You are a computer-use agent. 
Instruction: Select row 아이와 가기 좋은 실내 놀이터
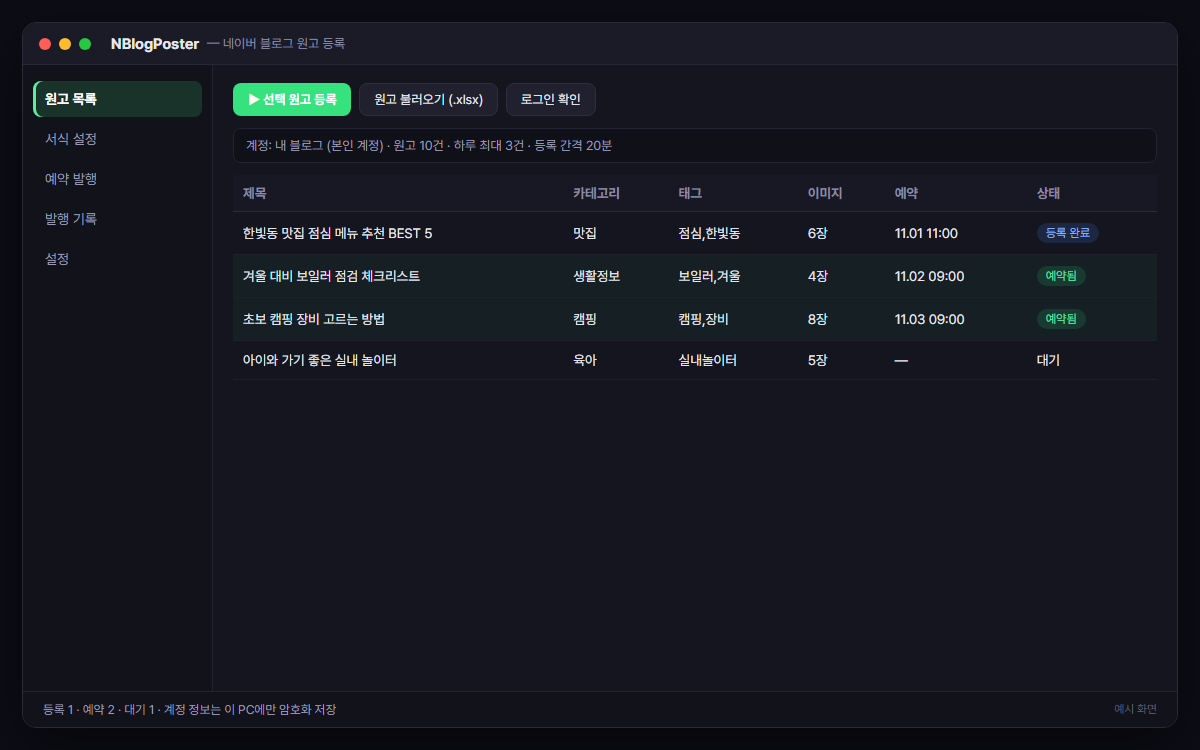click(x=695, y=360)
